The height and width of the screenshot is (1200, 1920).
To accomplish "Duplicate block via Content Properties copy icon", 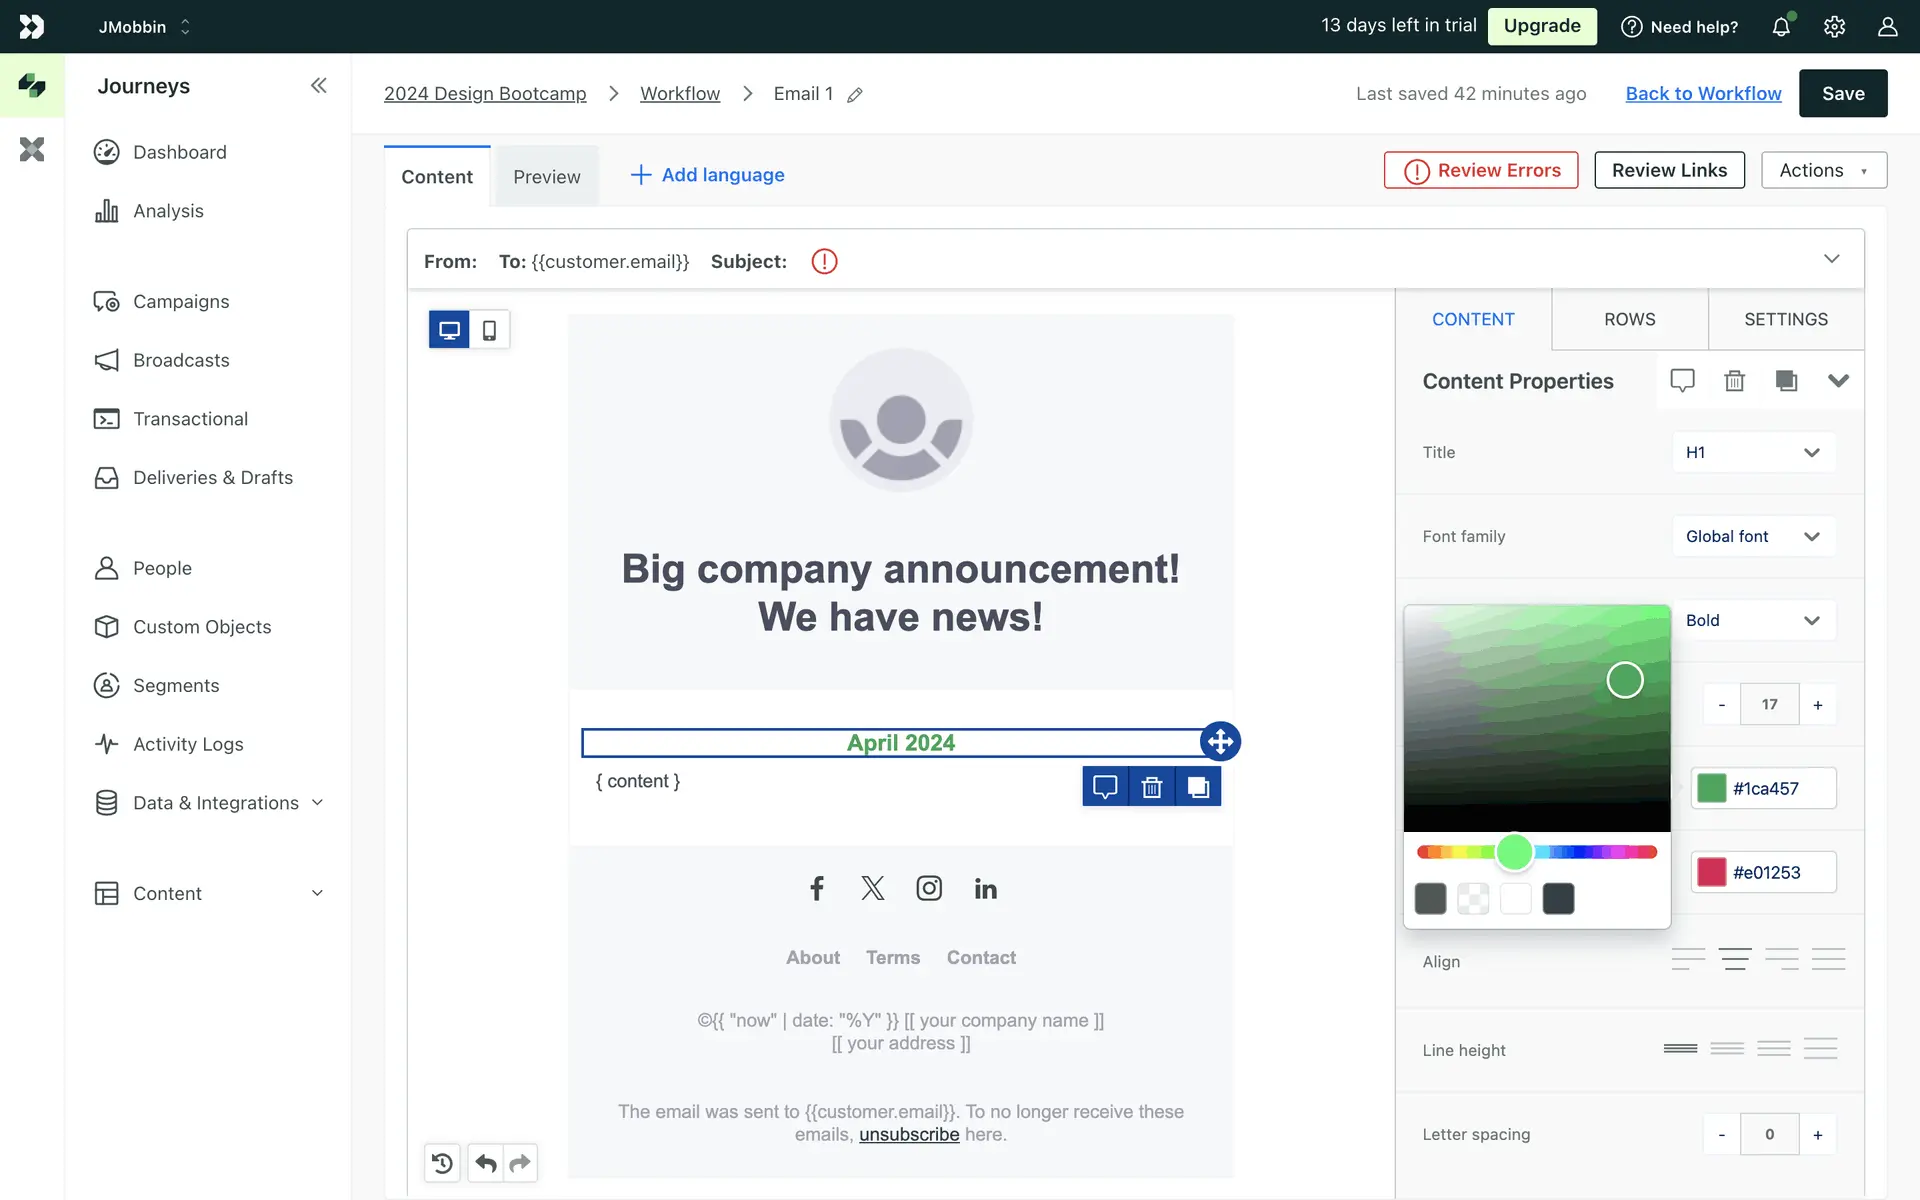I will point(1786,381).
